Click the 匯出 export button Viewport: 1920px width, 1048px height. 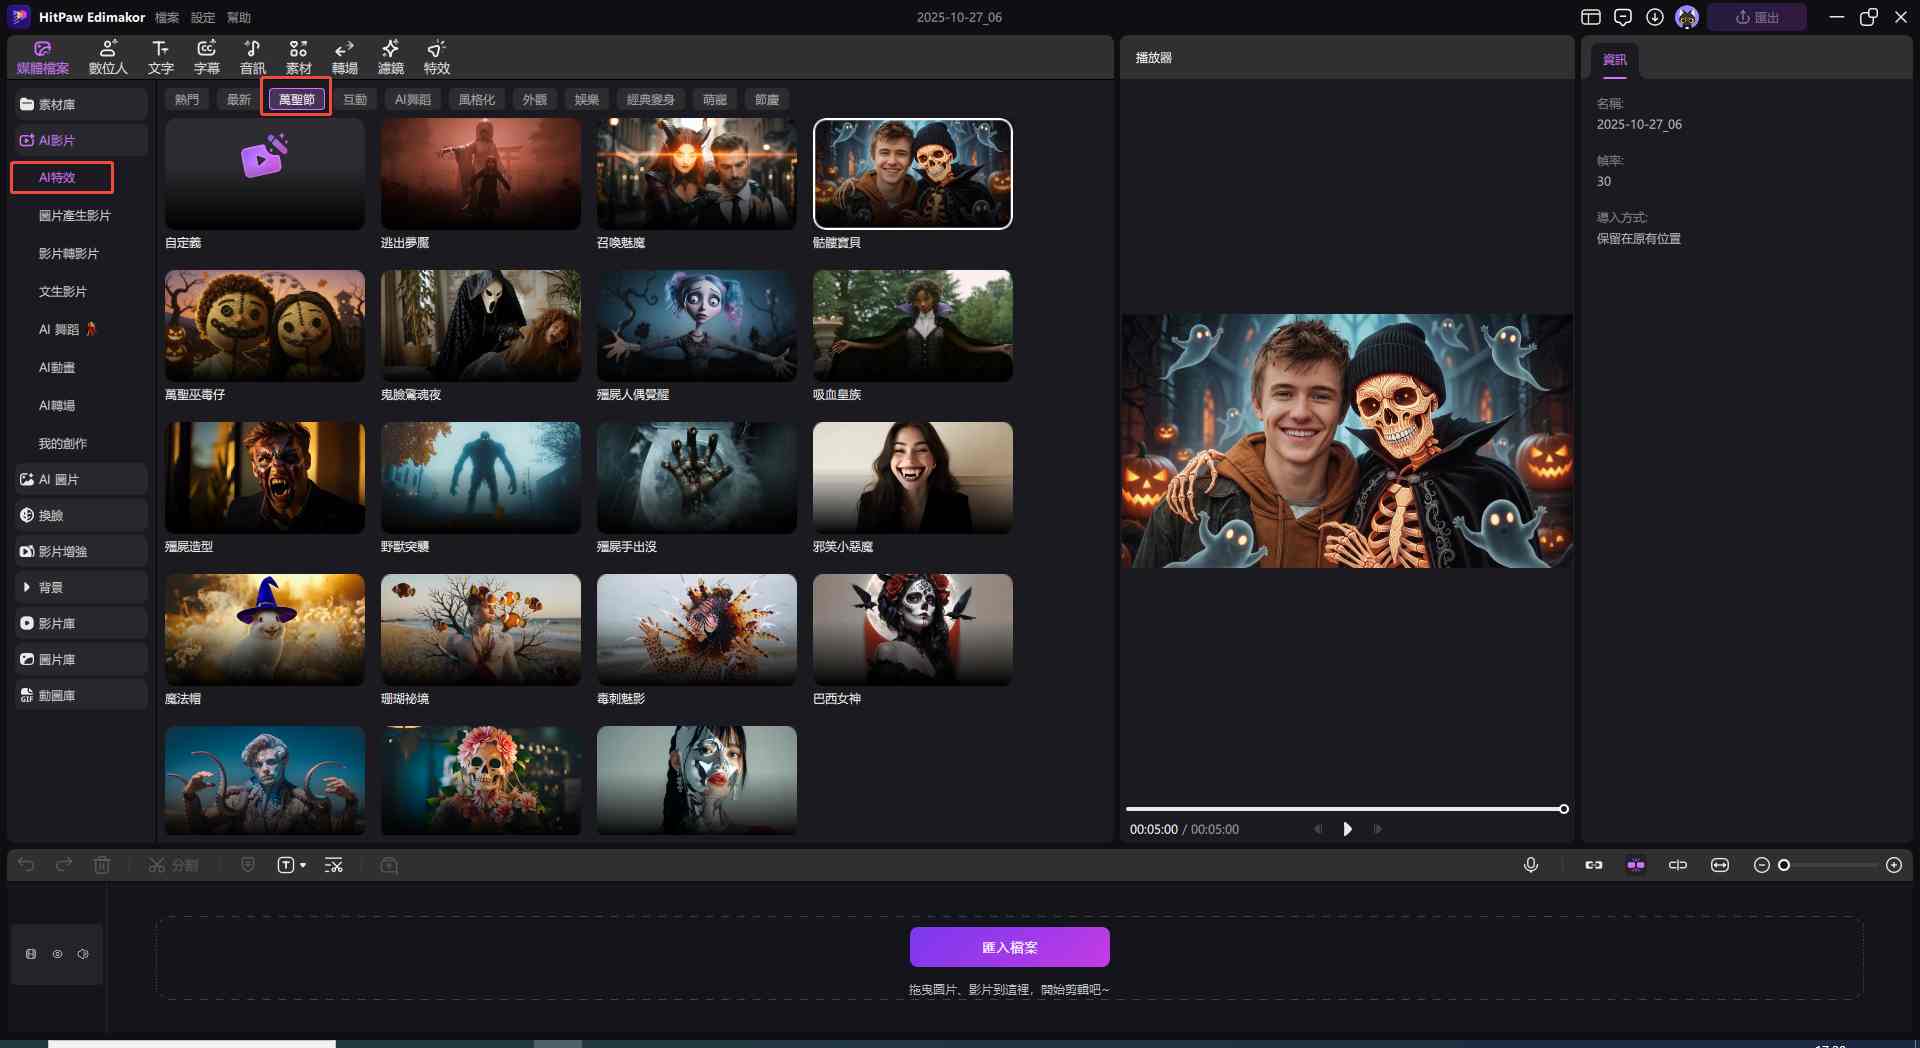point(1756,17)
